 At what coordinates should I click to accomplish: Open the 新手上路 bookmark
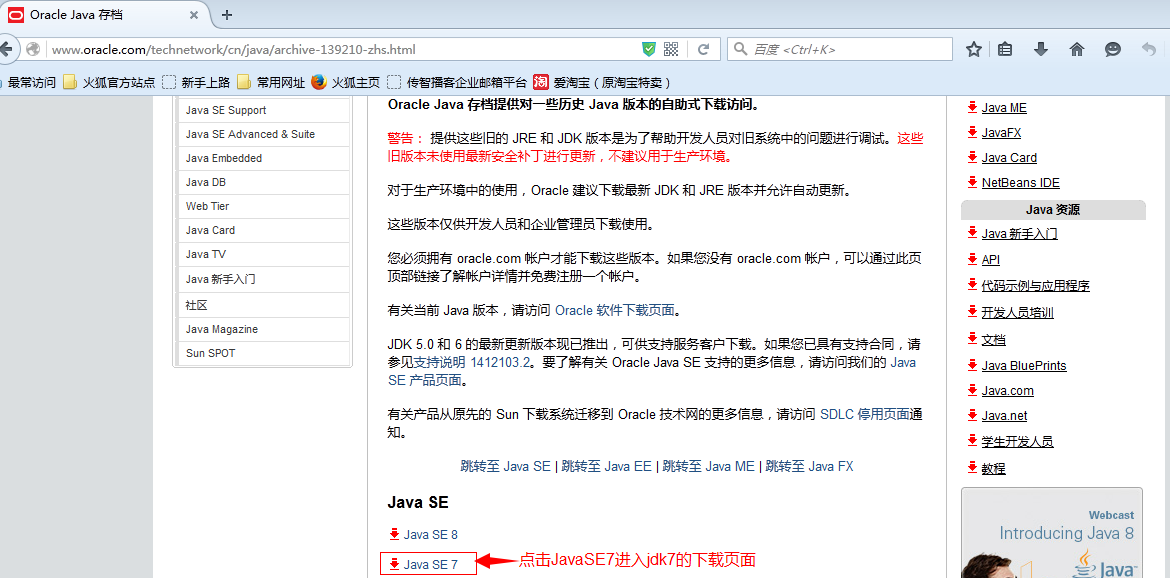tap(196, 82)
